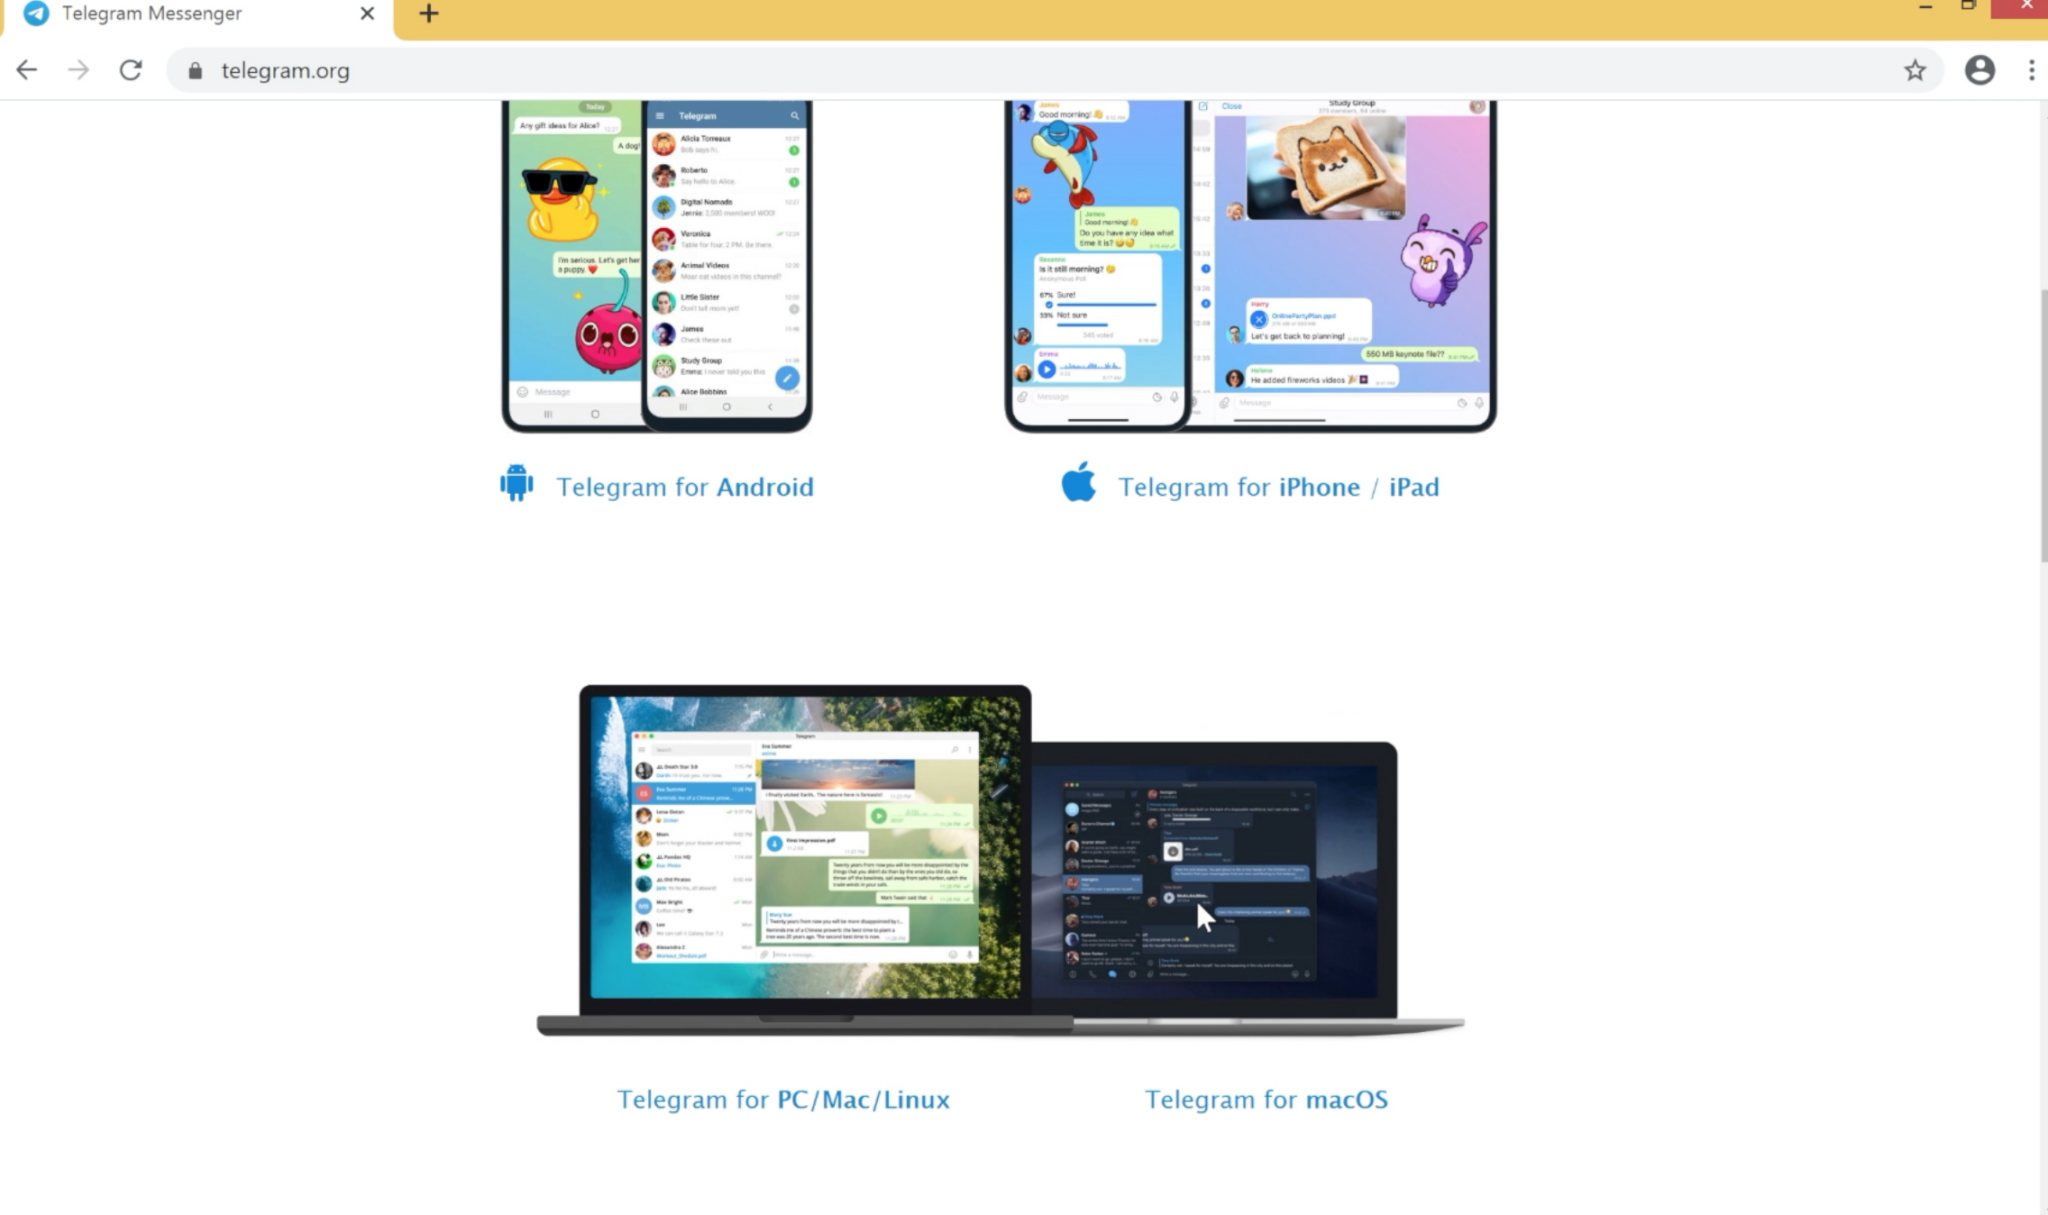Click the address bar showing telegram.org
Screen dimensions: 2048x1215
285,69
